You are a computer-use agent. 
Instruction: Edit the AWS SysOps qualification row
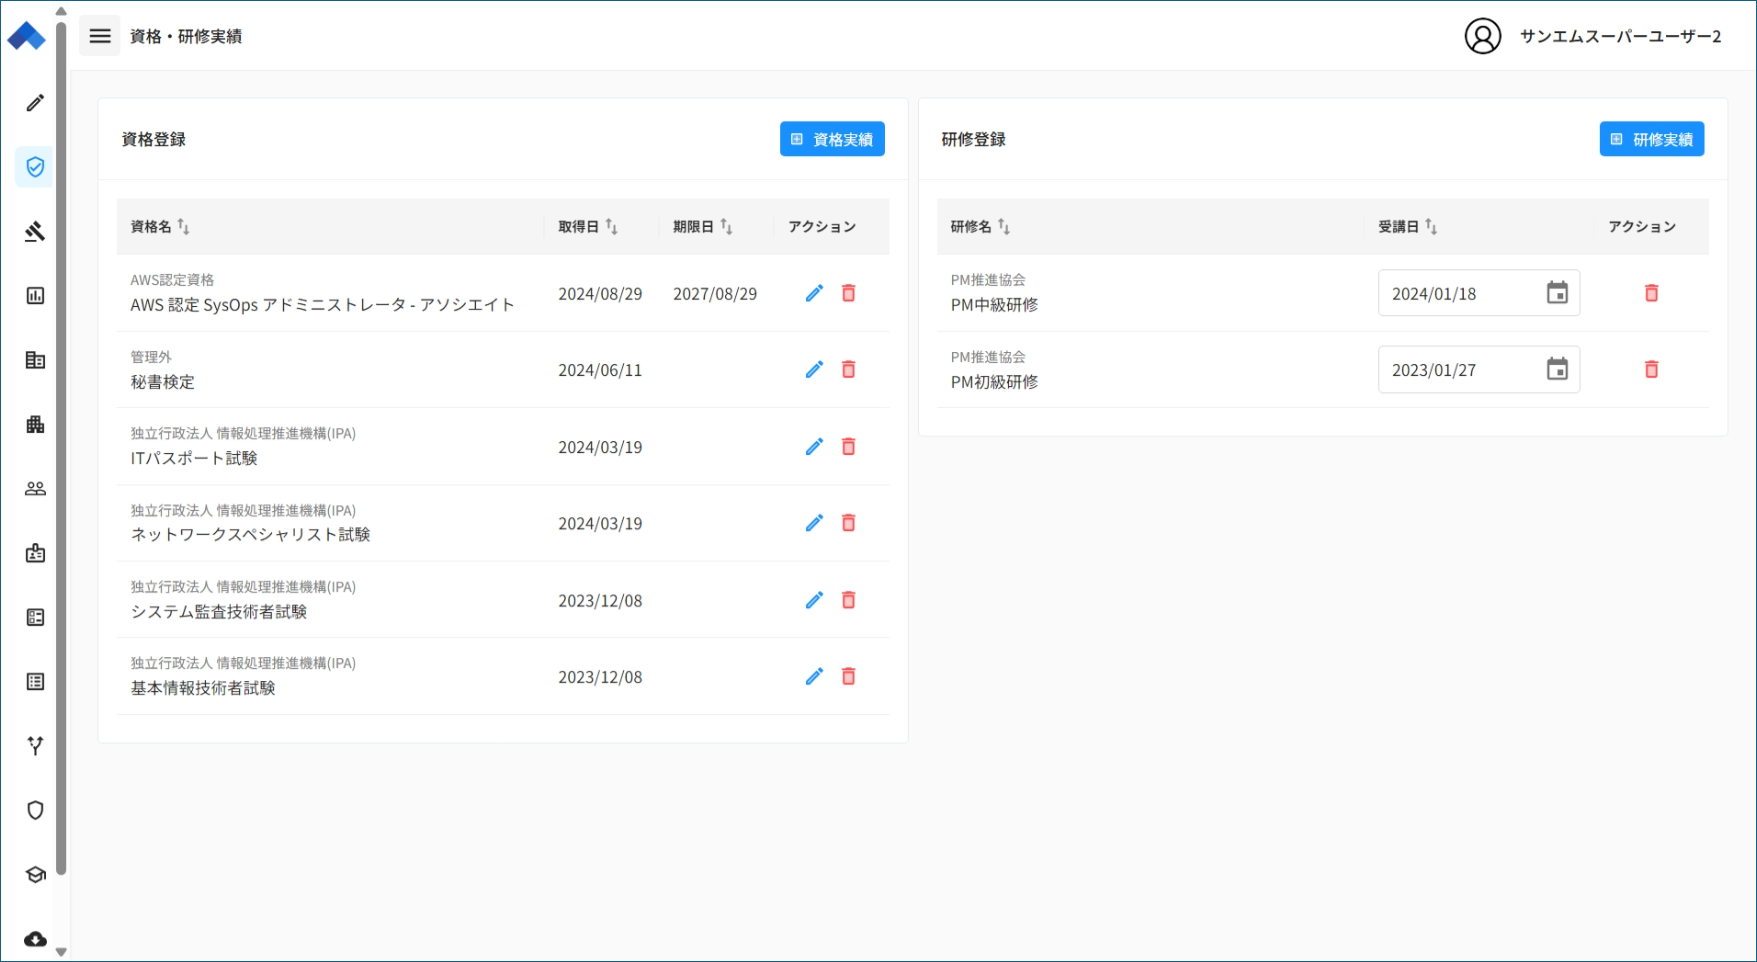click(815, 293)
